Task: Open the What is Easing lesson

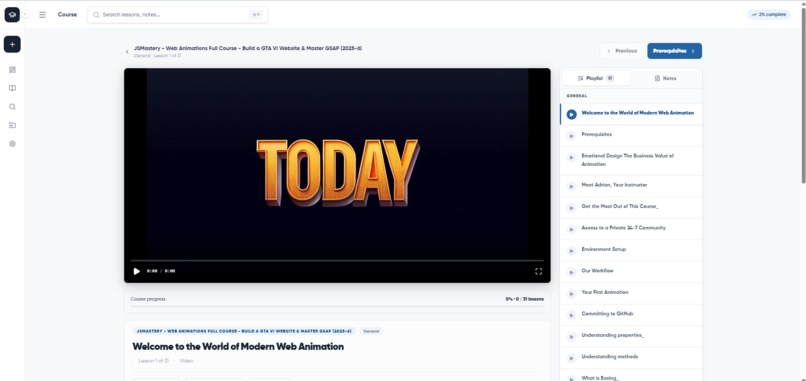Action: [x=631, y=376]
